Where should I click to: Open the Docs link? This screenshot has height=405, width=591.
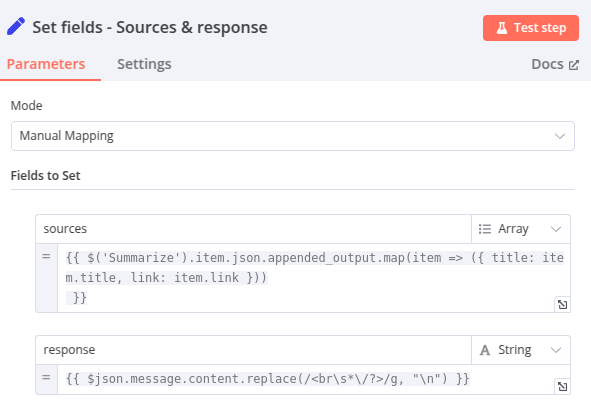[x=555, y=64]
